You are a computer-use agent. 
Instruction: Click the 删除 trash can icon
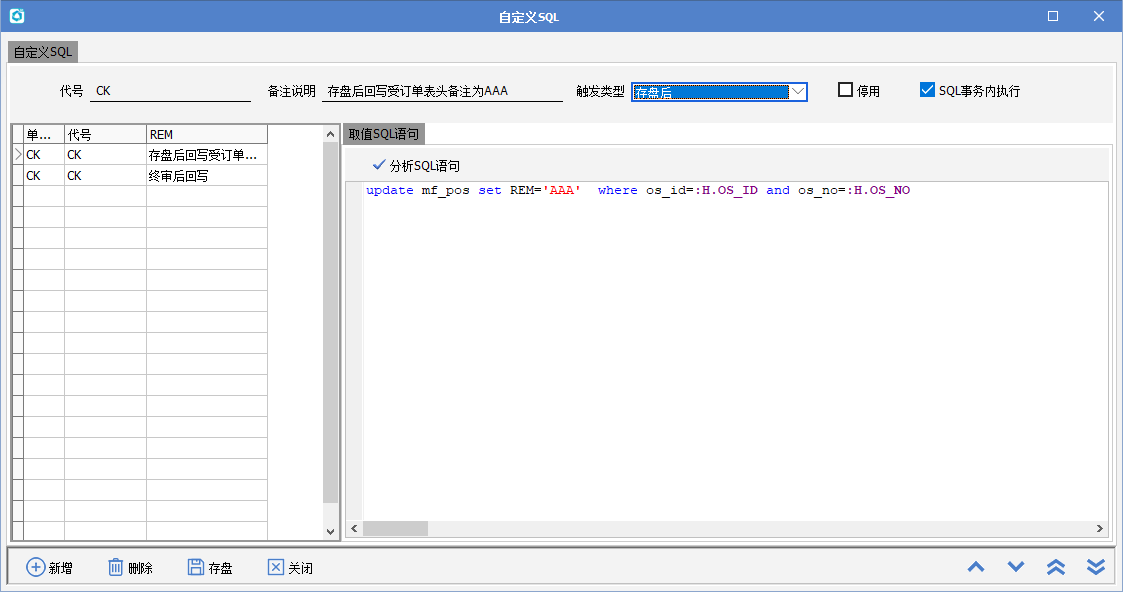[x=116, y=567]
